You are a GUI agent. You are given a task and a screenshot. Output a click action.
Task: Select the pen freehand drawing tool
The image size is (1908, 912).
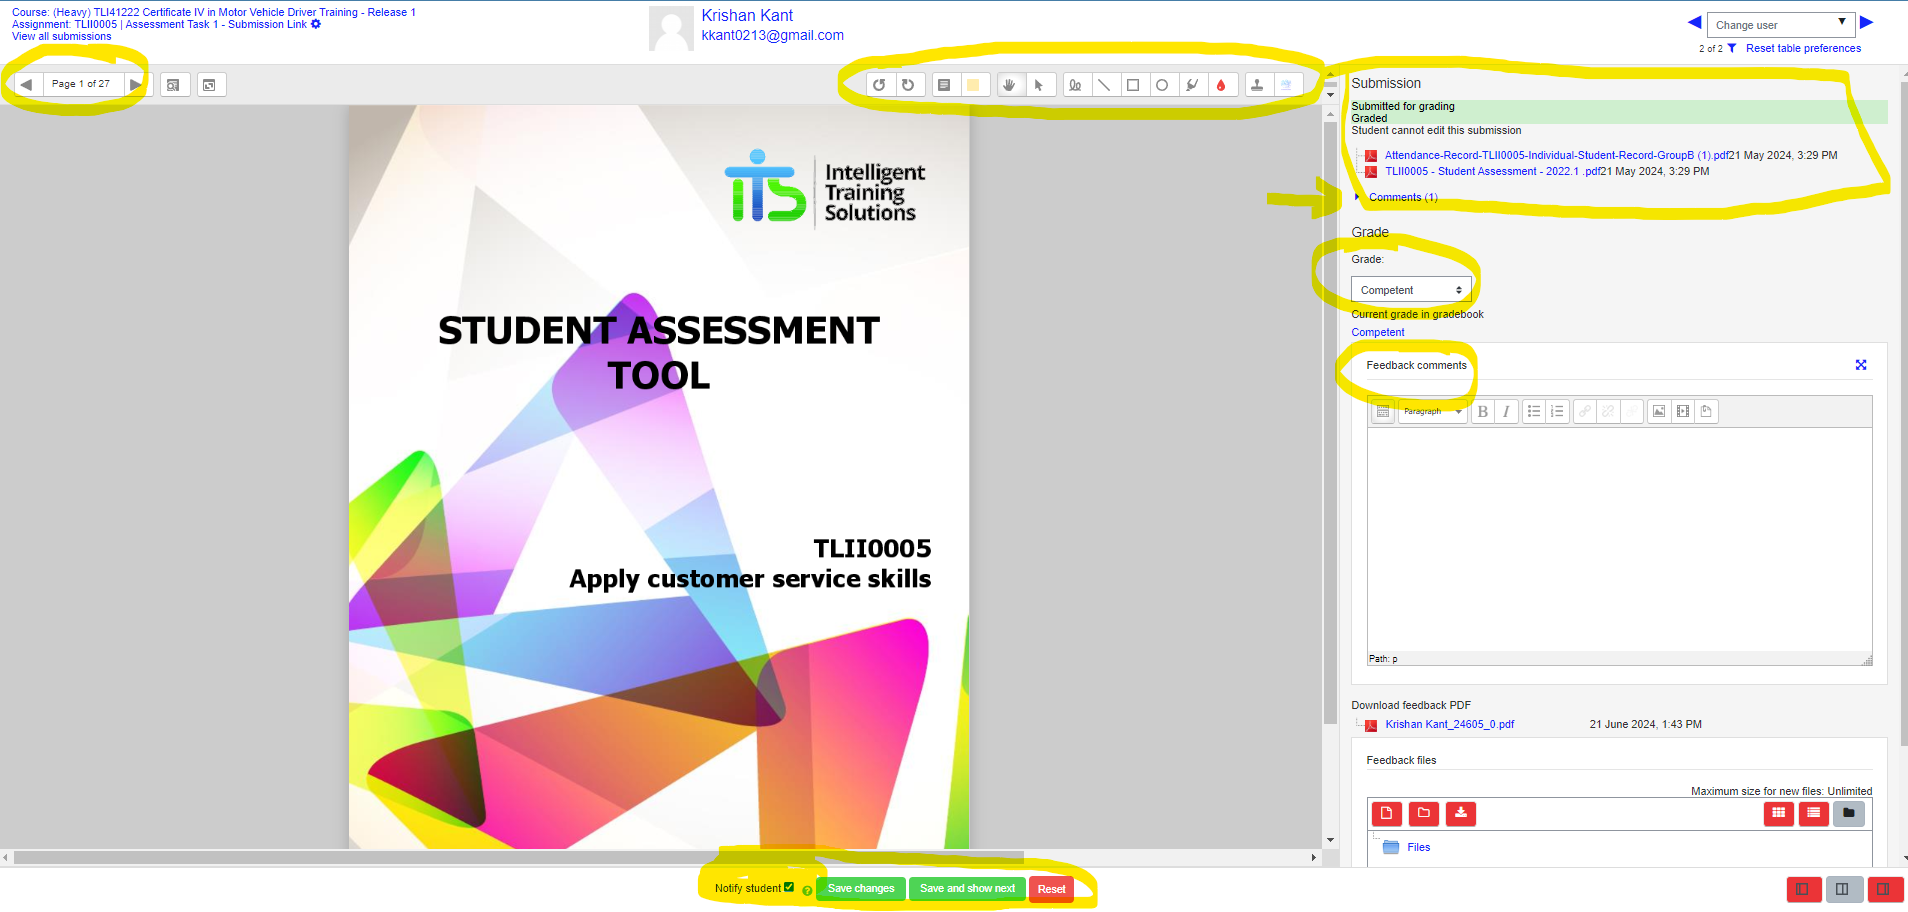tap(1075, 85)
